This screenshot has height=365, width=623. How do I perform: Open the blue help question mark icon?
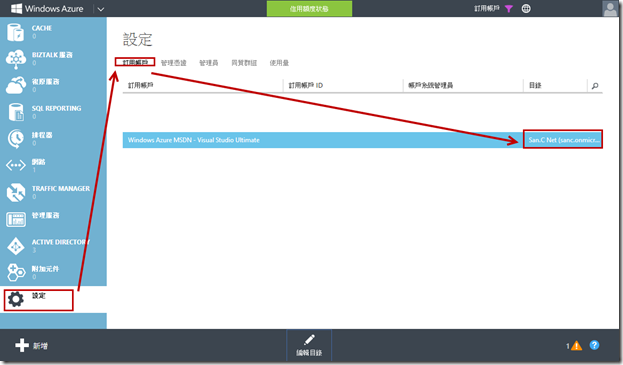pyautogui.click(x=594, y=345)
